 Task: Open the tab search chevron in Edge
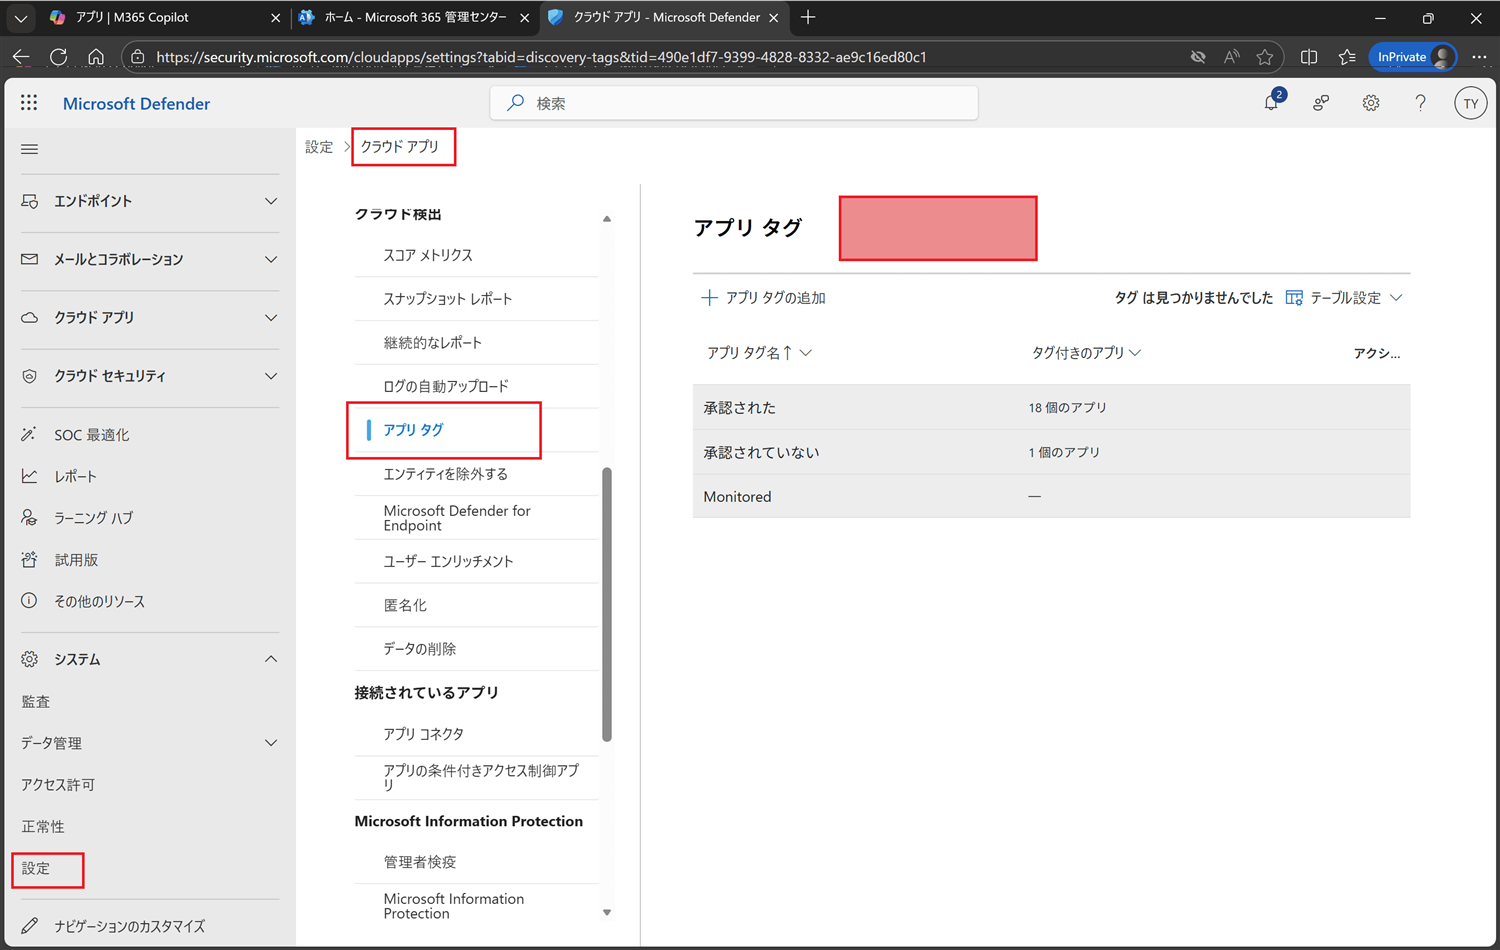(x=20, y=17)
